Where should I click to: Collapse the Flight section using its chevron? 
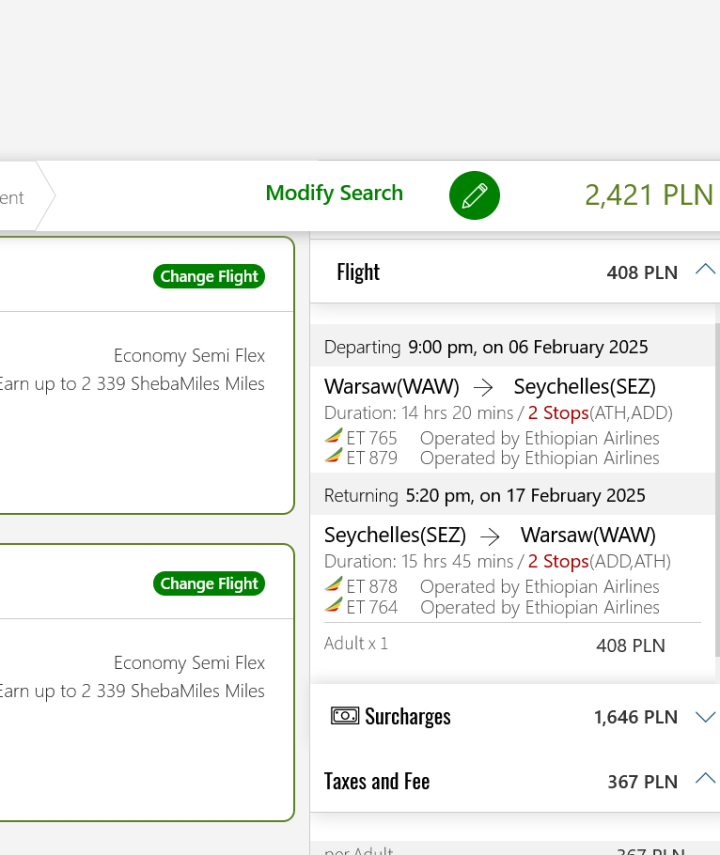point(705,270)
